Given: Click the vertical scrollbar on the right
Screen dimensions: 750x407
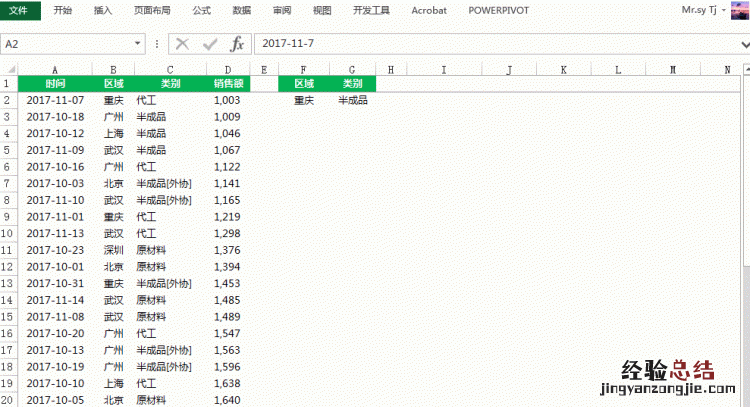Looking at the screenshot, I should (745, 200).
